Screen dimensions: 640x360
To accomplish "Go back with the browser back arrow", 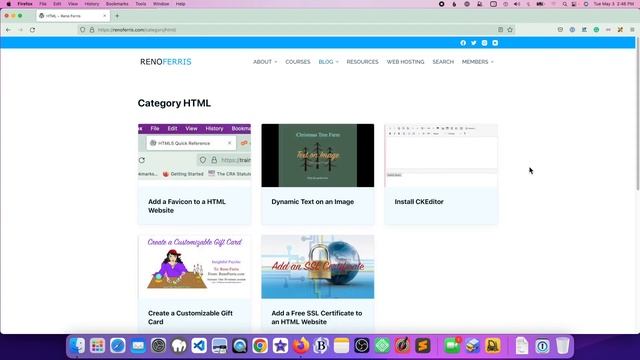I will (x=8, y=30).
